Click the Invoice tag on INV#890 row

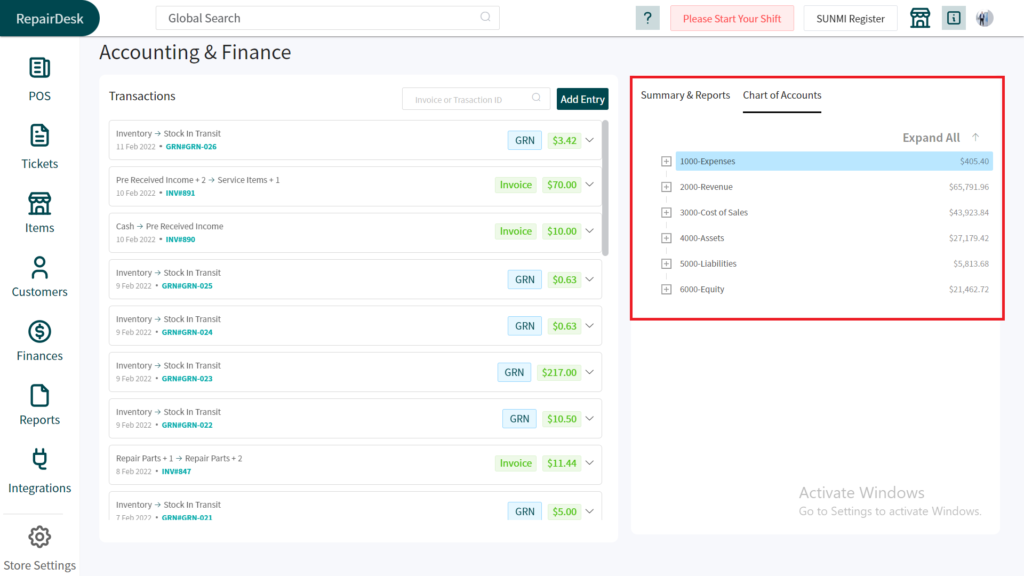click(x=516, y=231)
